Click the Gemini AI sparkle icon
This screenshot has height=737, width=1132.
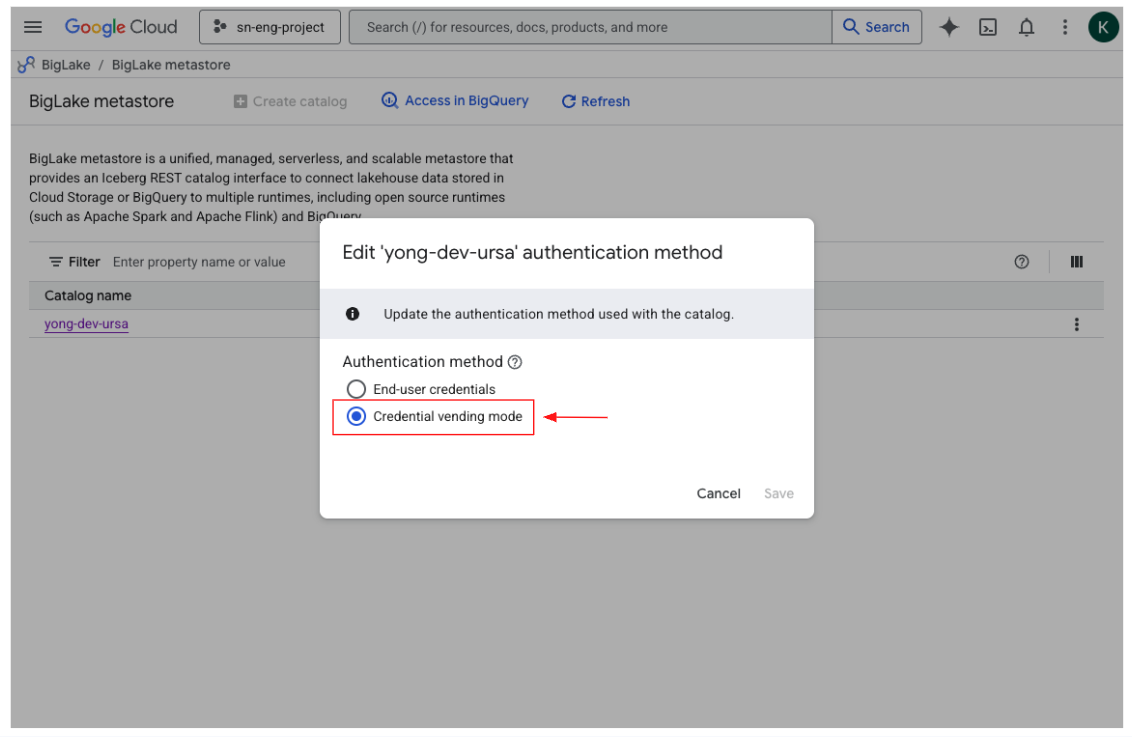coord(949,27)
